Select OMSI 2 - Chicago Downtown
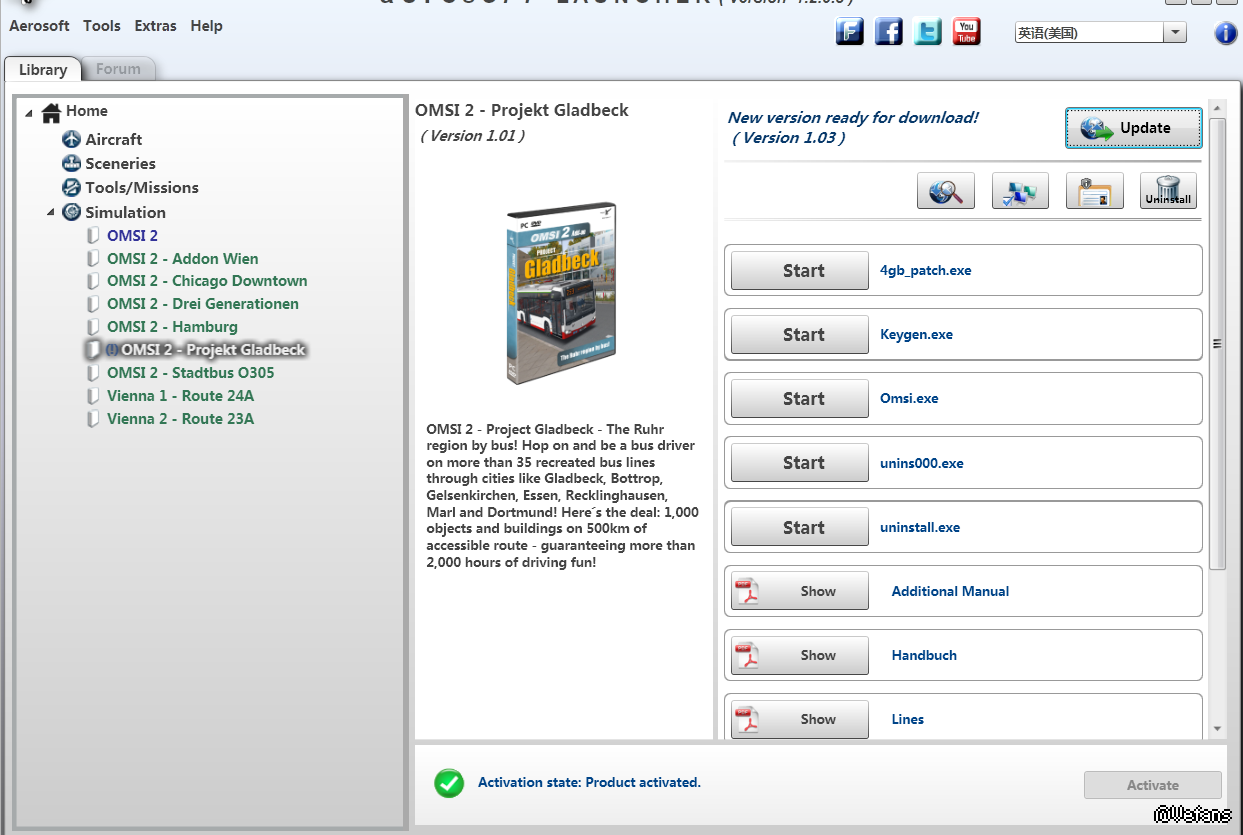 coord(207,281)
